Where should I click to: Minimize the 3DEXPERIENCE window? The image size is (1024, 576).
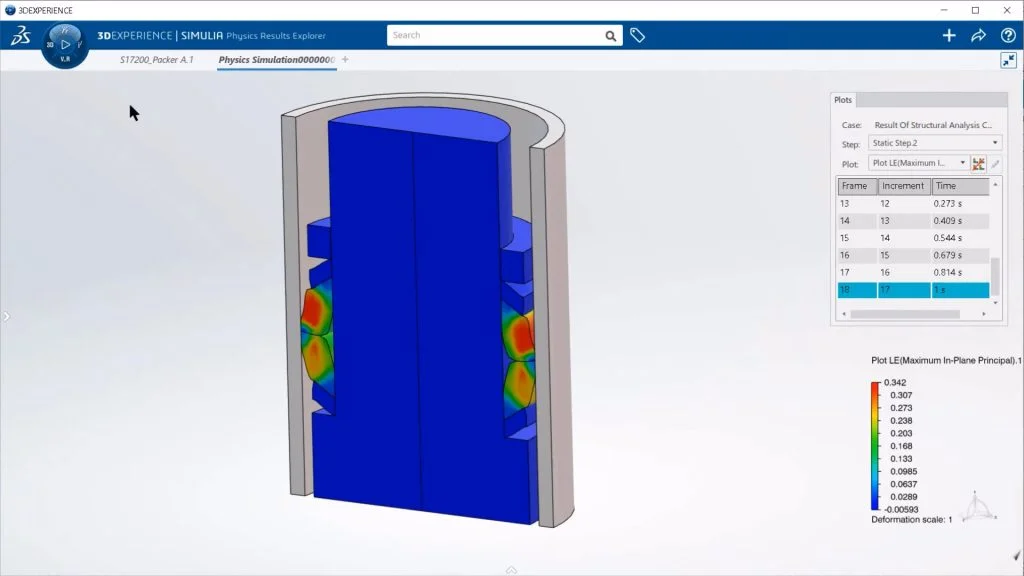pos(944,10)
